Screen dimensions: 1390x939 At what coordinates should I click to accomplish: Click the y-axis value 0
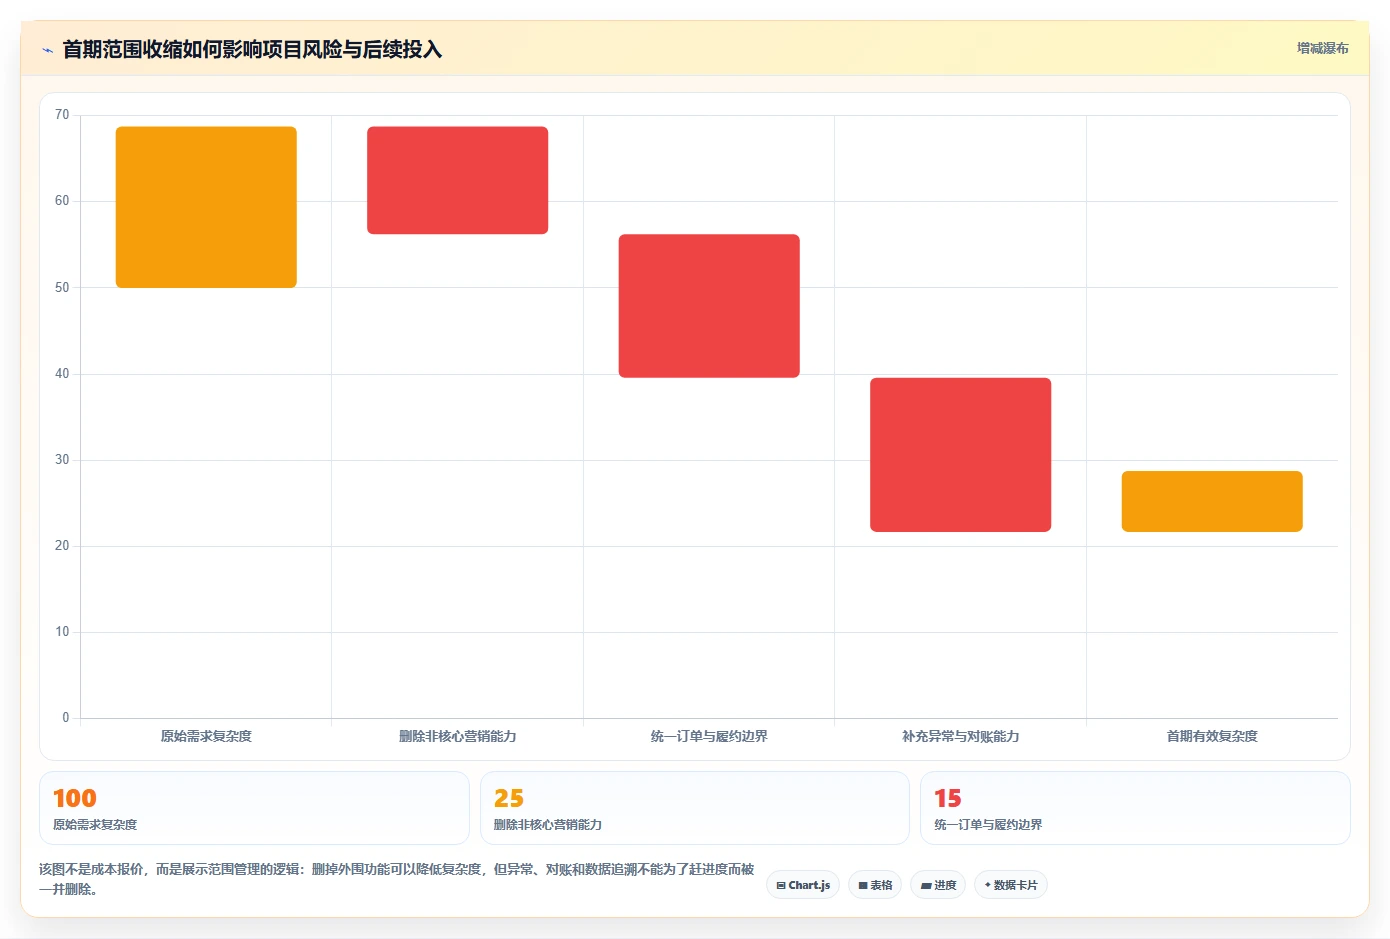click(x=66, y=718)
